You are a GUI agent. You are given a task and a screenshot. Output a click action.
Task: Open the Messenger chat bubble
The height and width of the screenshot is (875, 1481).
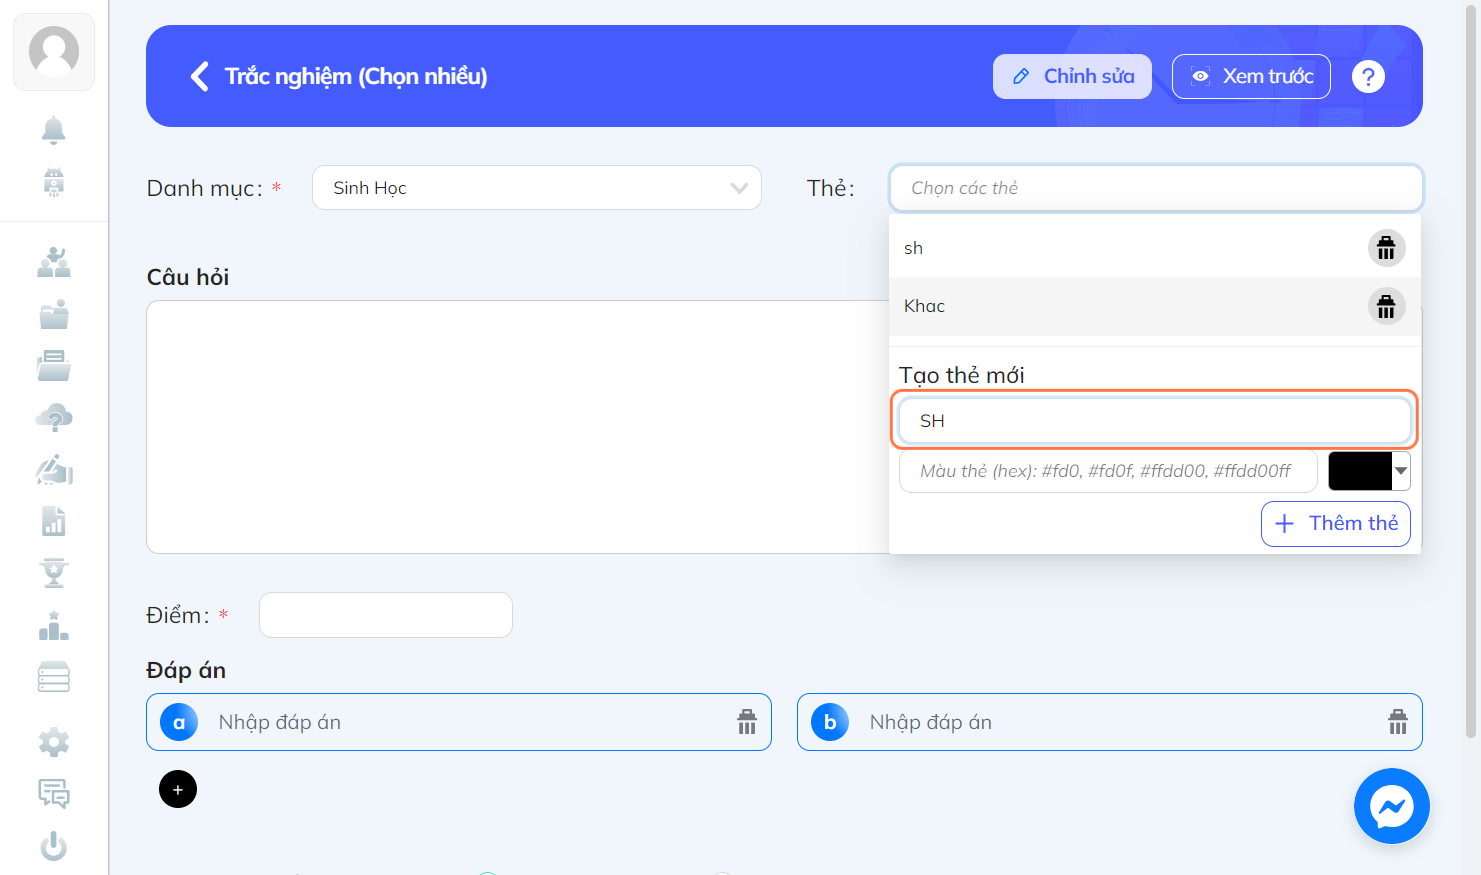click(1392, 806)
